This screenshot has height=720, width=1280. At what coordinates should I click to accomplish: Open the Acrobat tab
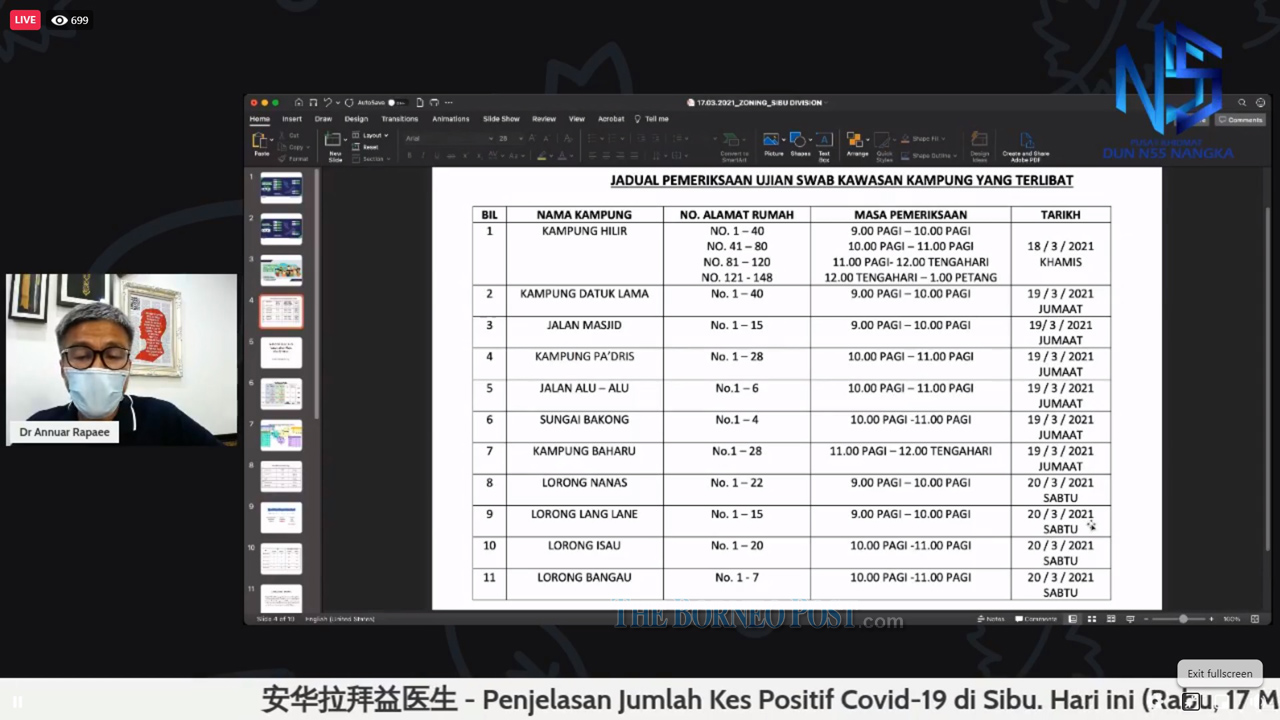tap(611, 119)
